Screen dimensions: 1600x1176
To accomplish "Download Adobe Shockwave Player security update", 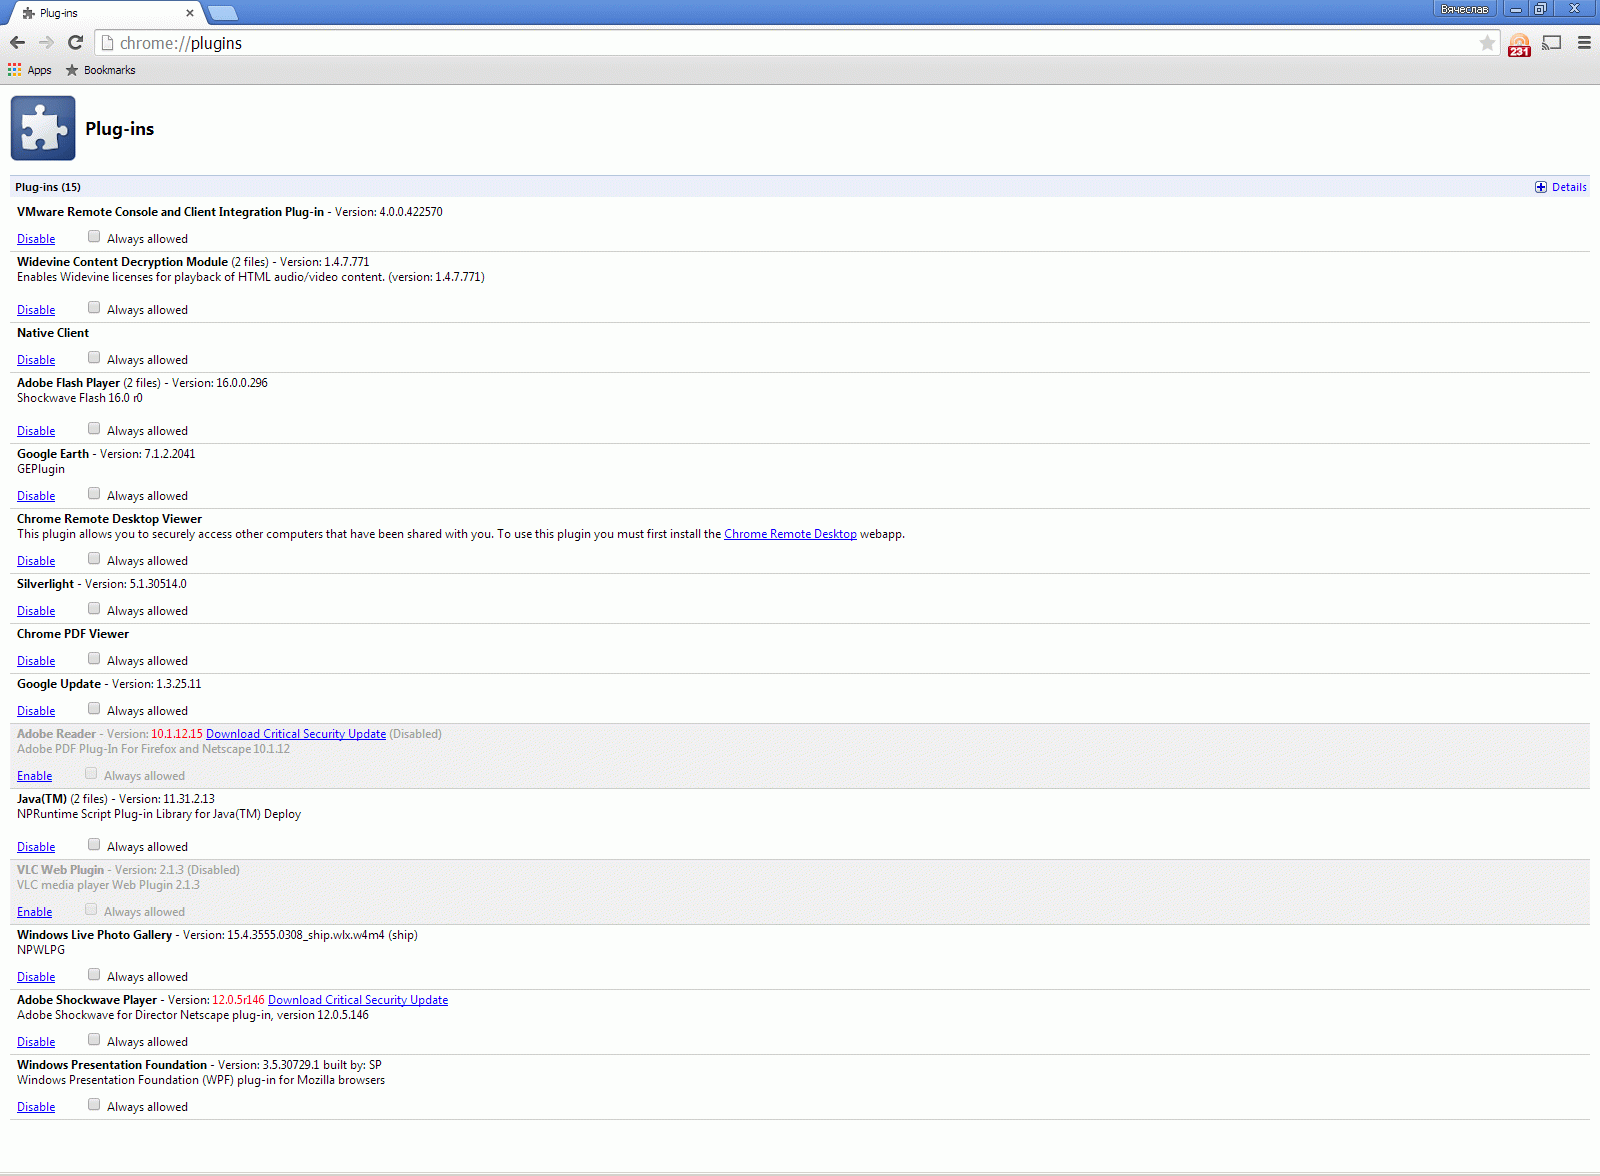I will (x=358, y=1000).
